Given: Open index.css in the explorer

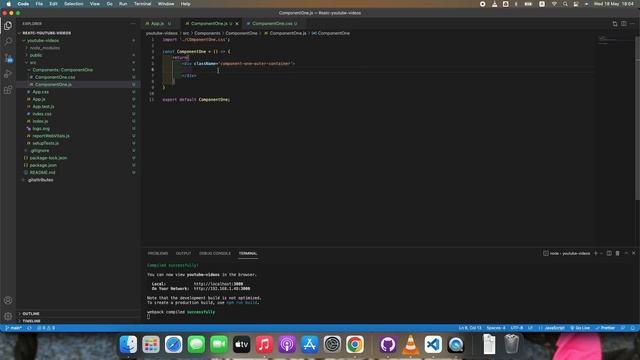Looking at the screenshot, I should pyautogui.click(x=42, y=114).
